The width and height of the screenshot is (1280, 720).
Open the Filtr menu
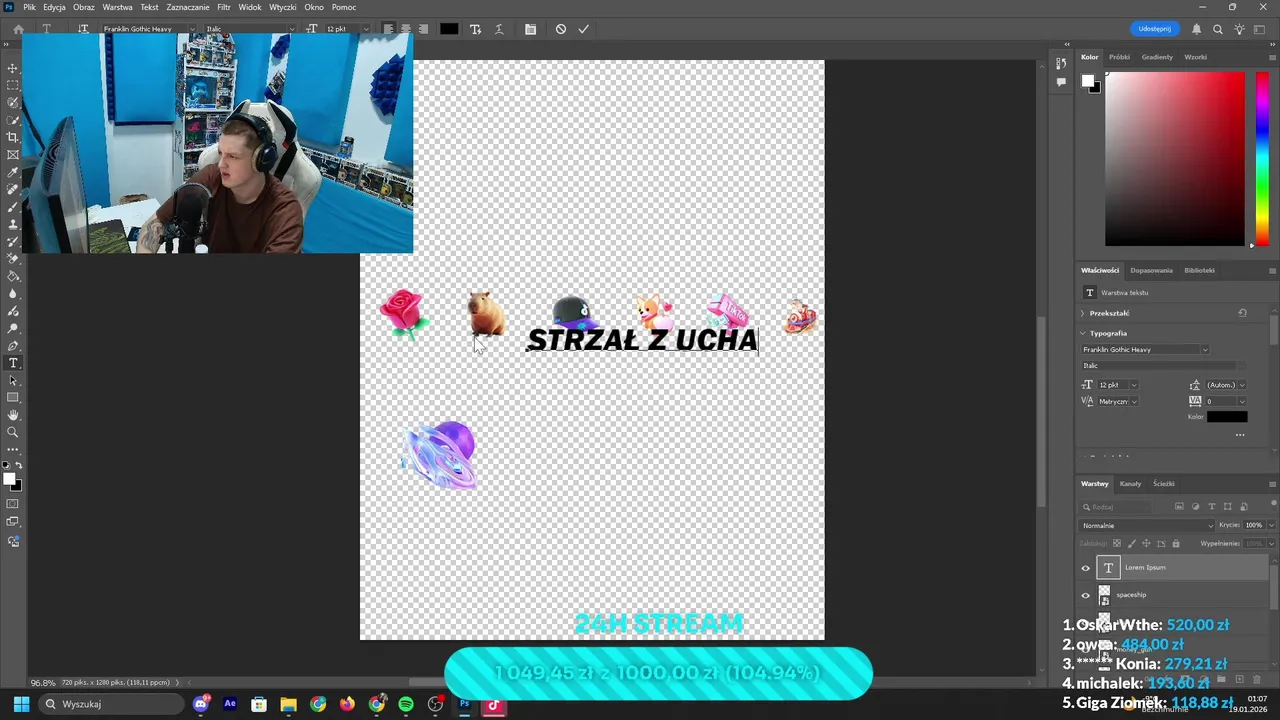[x=224, y=7]
